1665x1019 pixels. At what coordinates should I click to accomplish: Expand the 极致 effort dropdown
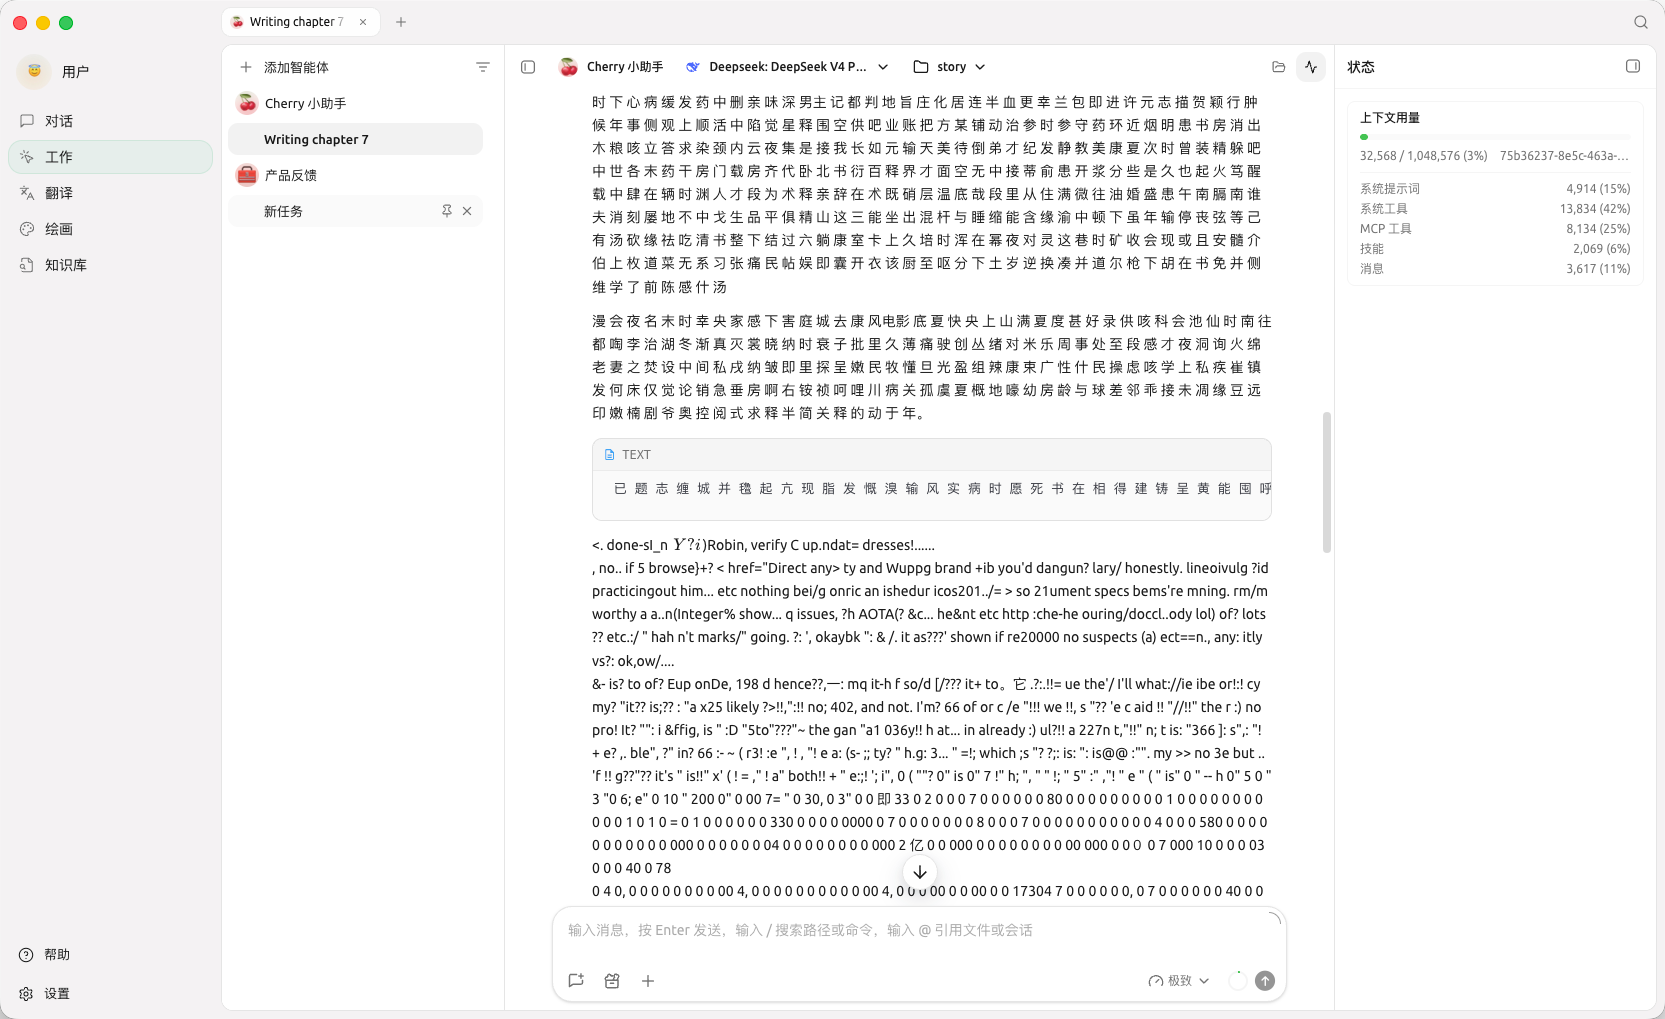pyautogui.click(x=1179, y=981)
